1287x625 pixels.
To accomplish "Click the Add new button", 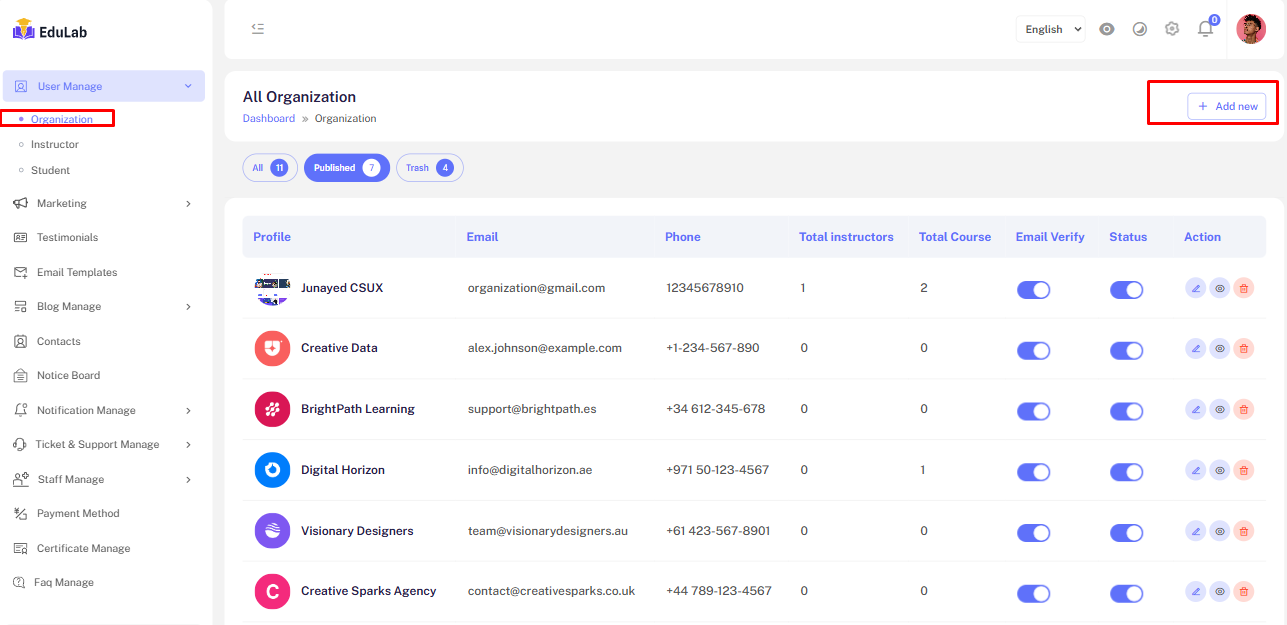I will click(1226, 106).
